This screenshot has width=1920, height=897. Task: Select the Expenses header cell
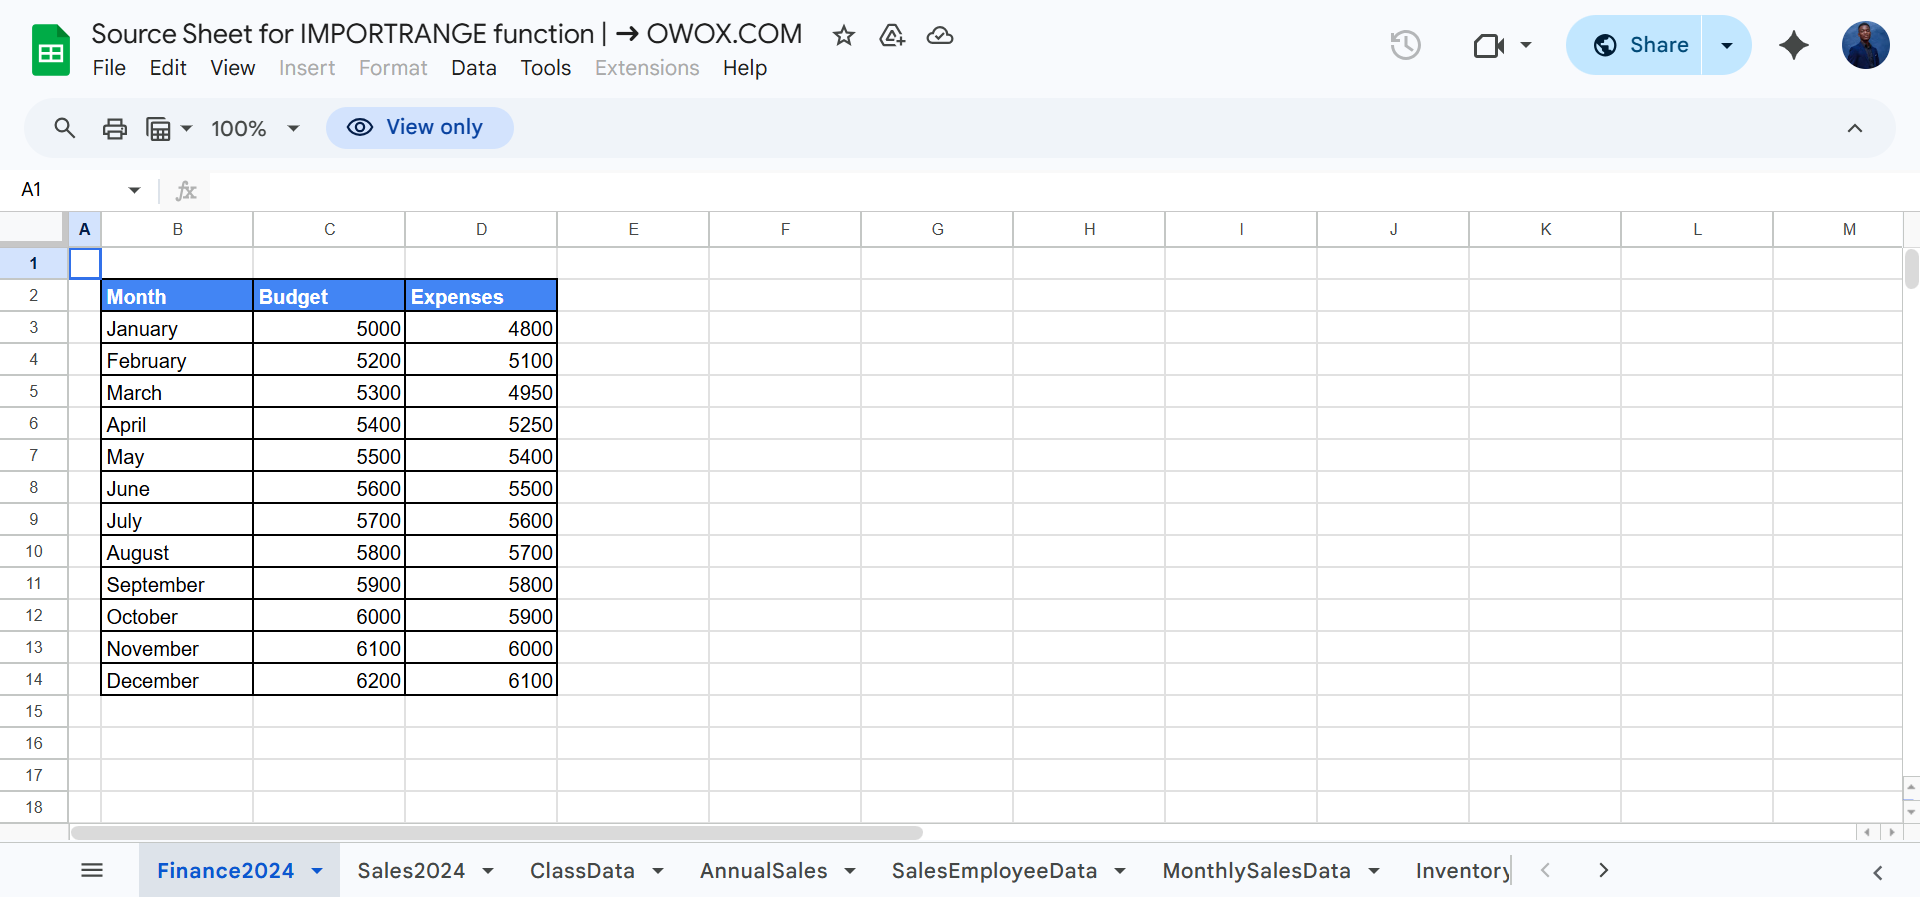tap(481, 296)
